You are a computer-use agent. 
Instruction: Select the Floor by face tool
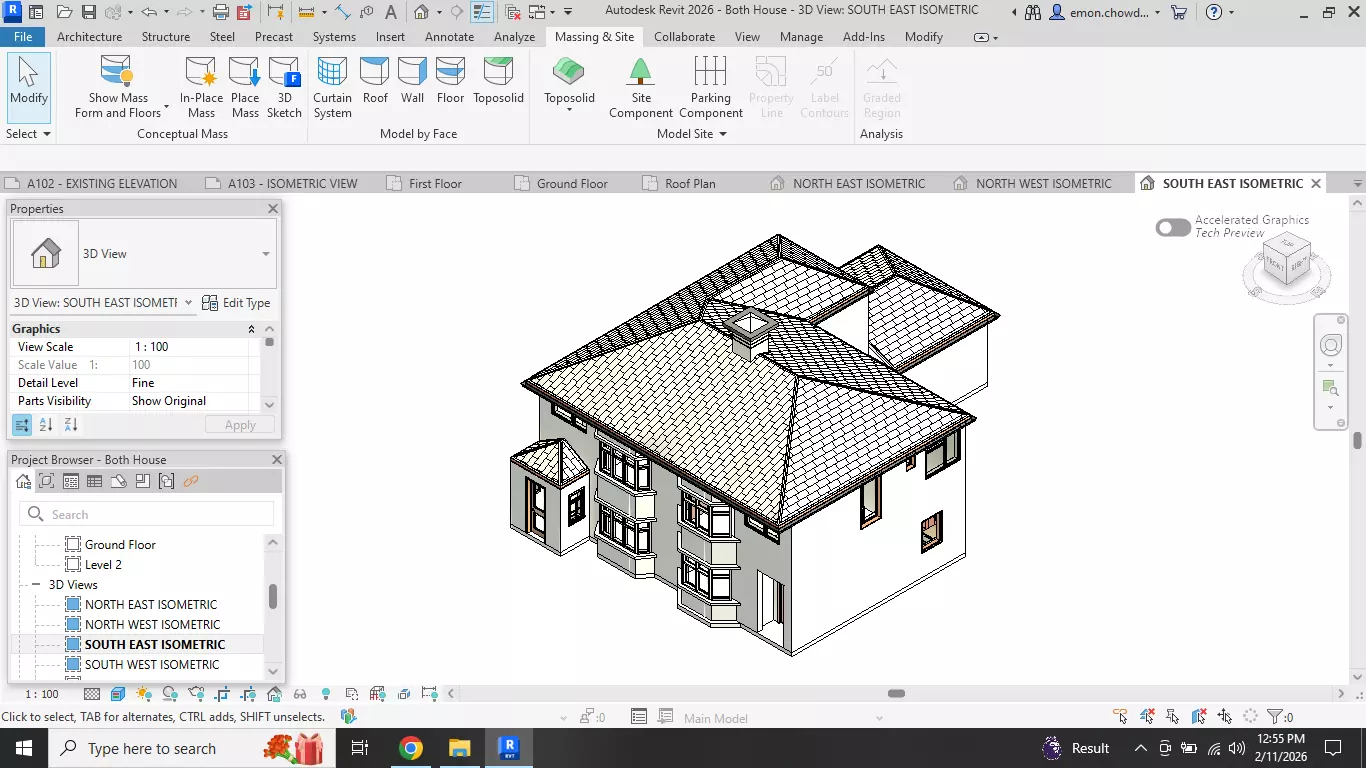450,80
